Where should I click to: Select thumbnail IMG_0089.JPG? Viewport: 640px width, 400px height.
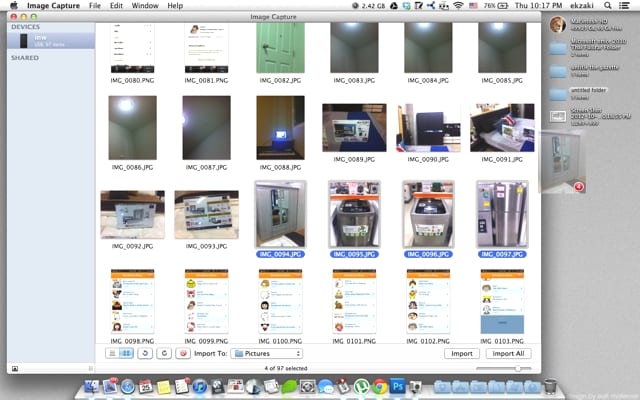[x=354, y=128]
